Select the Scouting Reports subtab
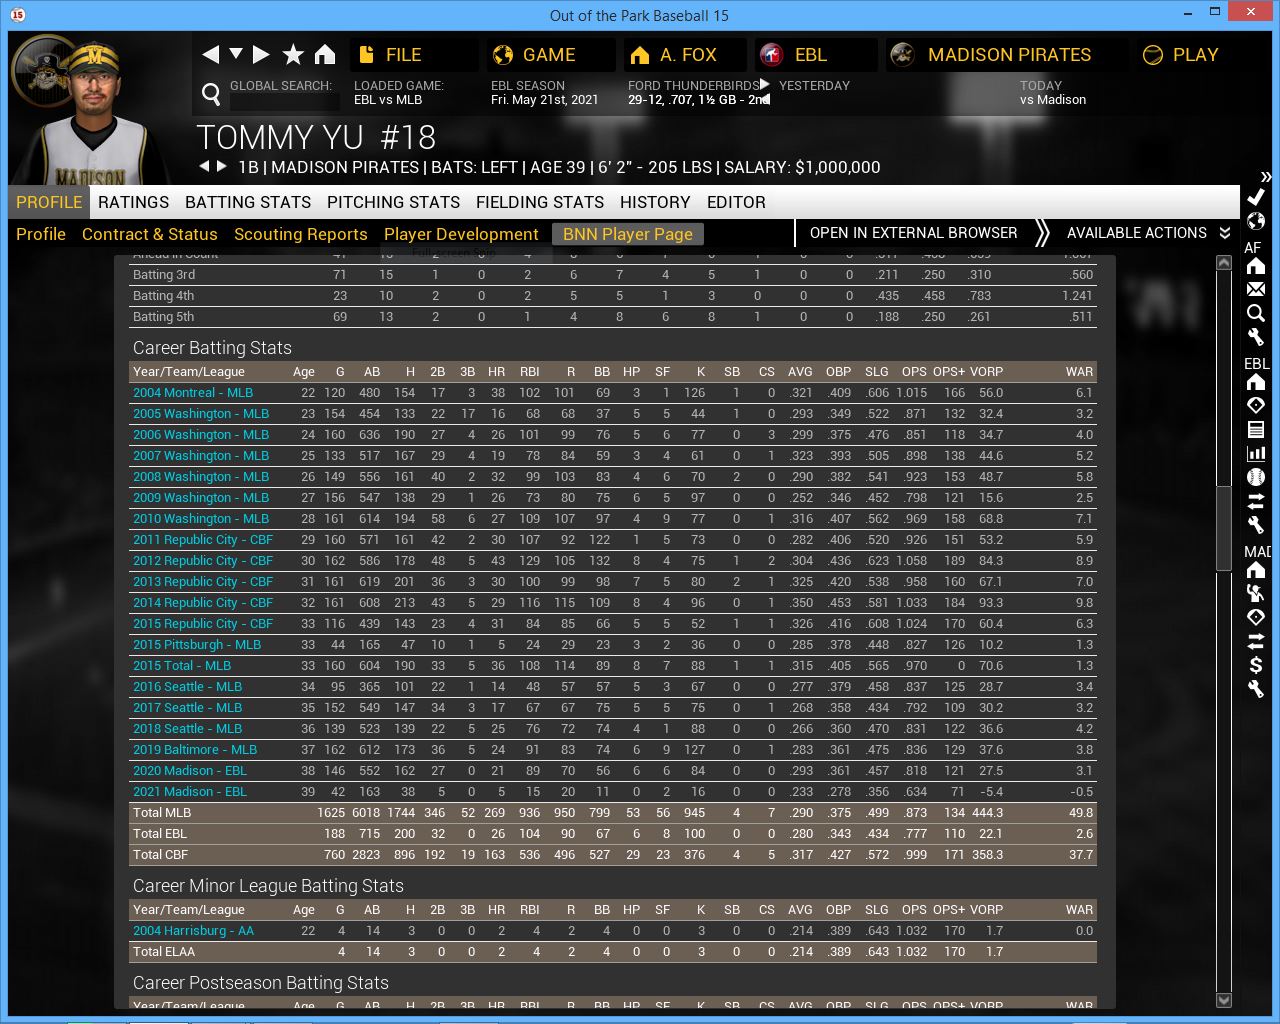Viewport: 1280px width, 1024px height. (x=300, y=234)
